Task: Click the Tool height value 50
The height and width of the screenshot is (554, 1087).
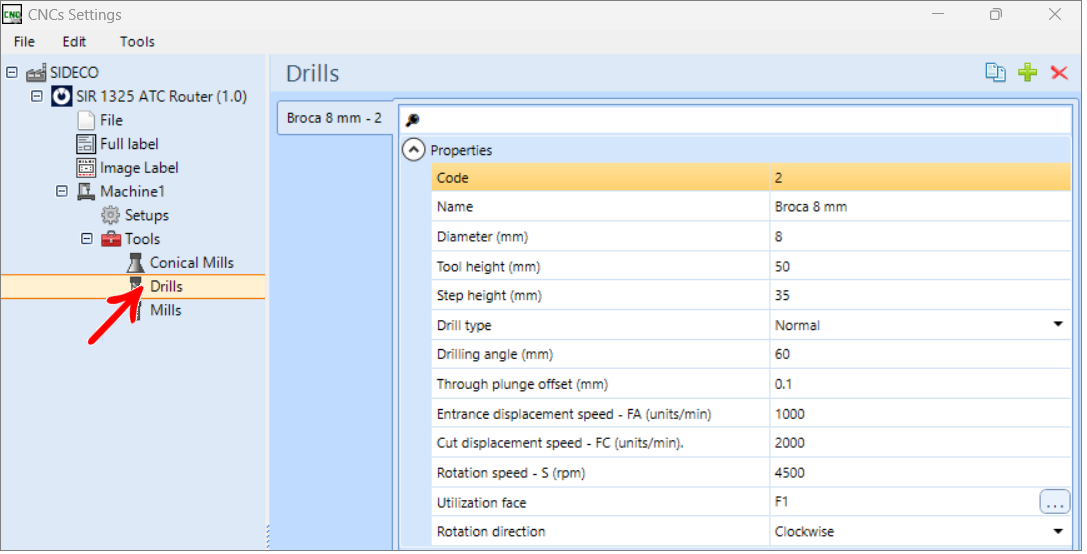Action: click(920, 266)
